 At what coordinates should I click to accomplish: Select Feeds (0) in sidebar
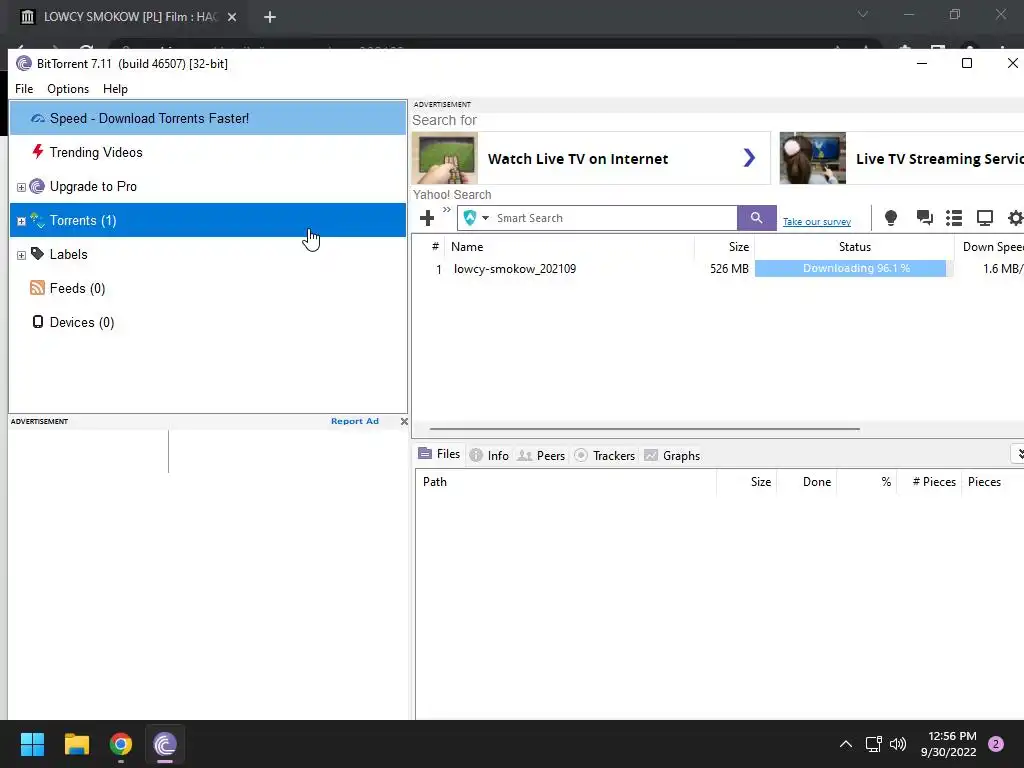(x=208, y=288)
